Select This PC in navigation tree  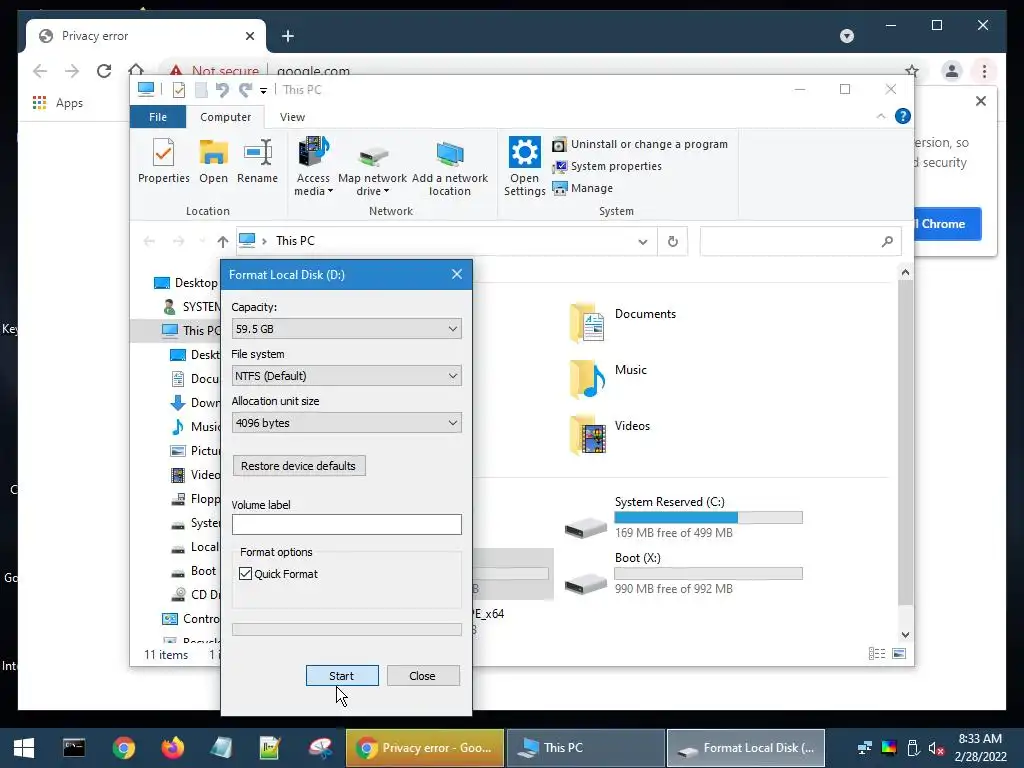191,330
